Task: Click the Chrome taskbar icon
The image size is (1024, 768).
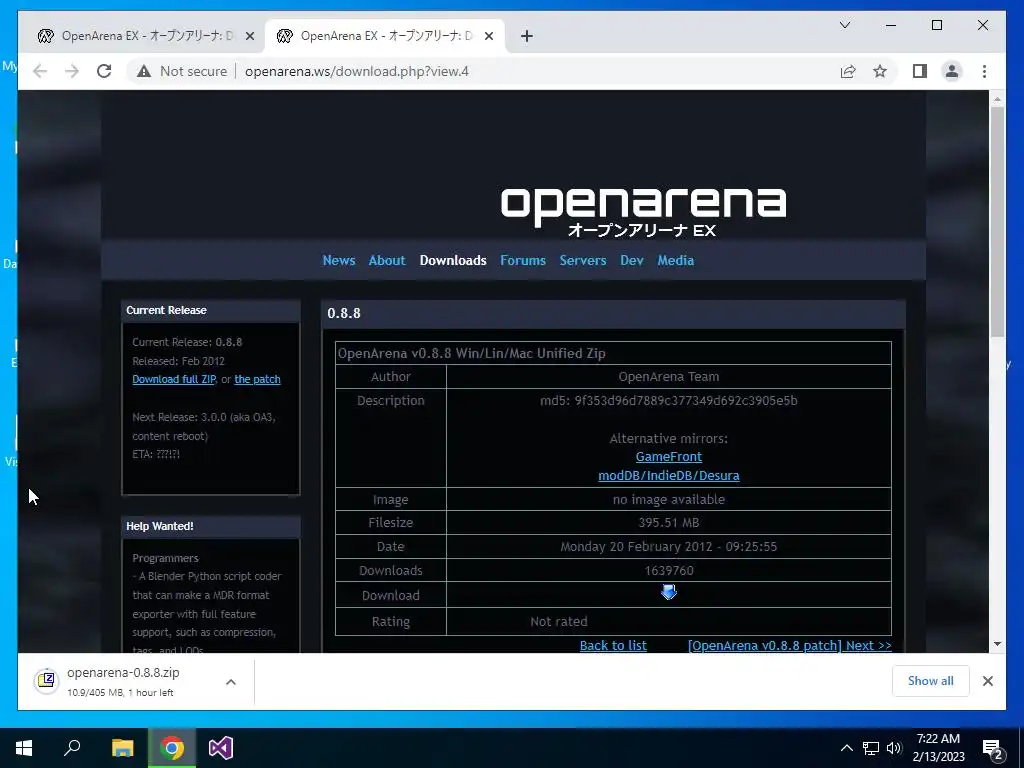Action: click(172, 748)
